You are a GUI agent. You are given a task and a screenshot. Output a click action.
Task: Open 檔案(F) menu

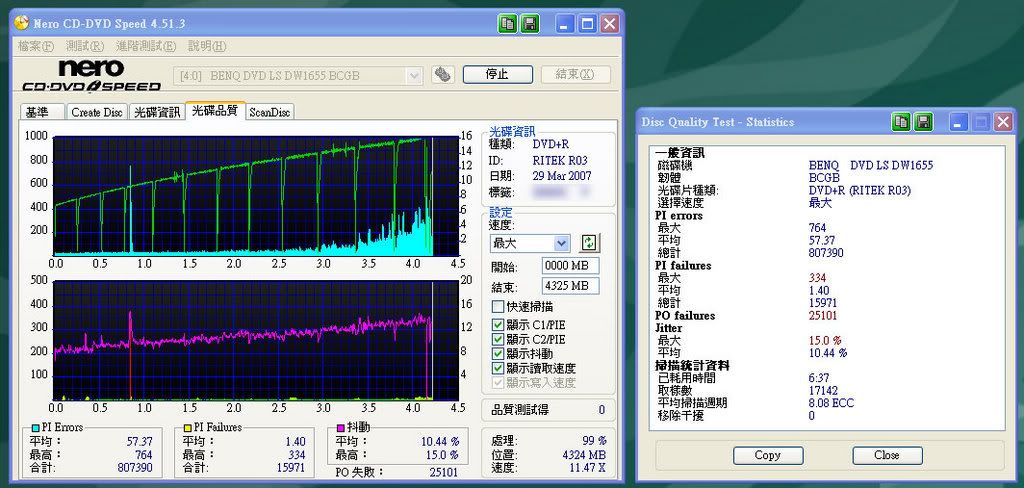(36, 46)
